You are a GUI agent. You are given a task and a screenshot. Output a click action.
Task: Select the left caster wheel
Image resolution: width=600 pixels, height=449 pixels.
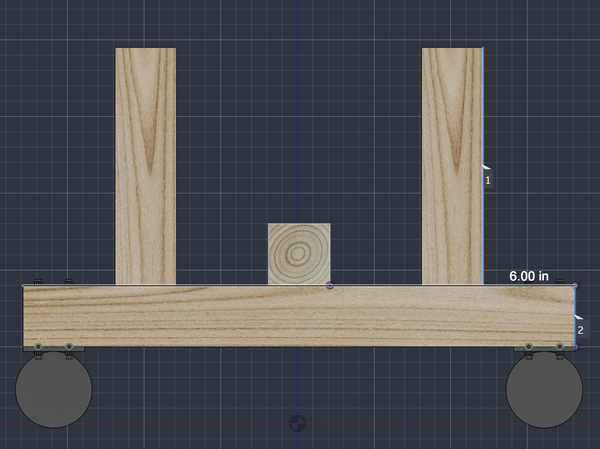point(54,389)
